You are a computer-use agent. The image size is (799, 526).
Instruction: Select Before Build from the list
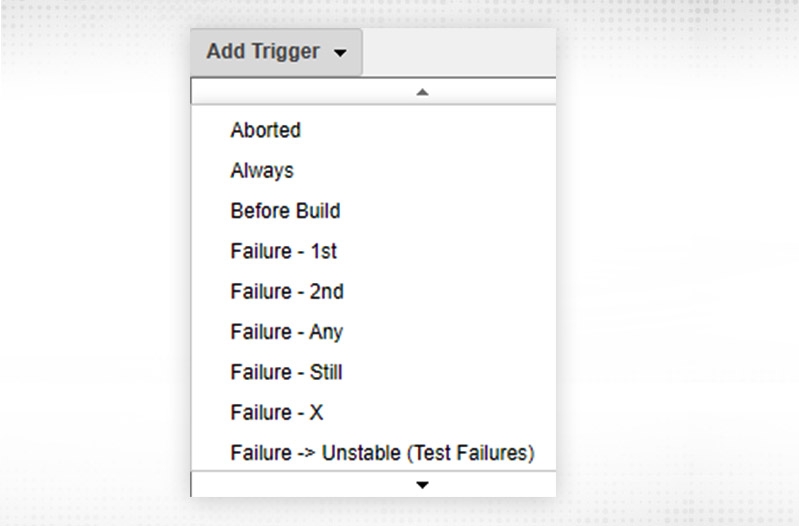point(285,211)
